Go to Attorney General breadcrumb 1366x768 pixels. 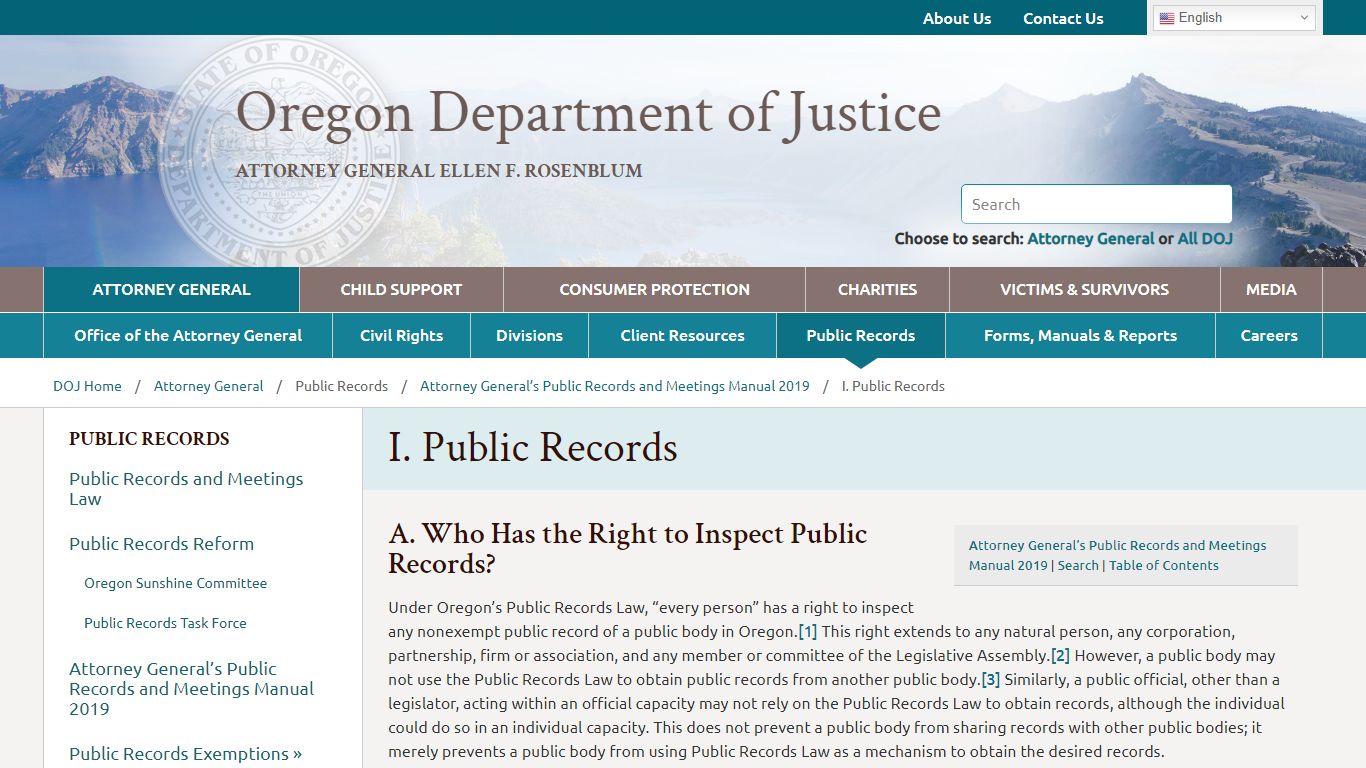208,386
